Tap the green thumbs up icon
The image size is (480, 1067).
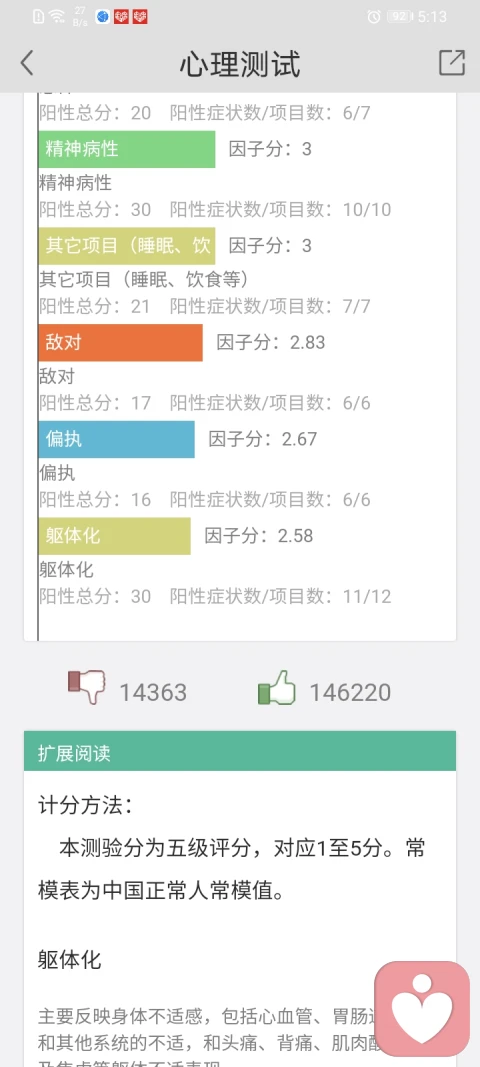pyautogui.click(x=277, y=687)
